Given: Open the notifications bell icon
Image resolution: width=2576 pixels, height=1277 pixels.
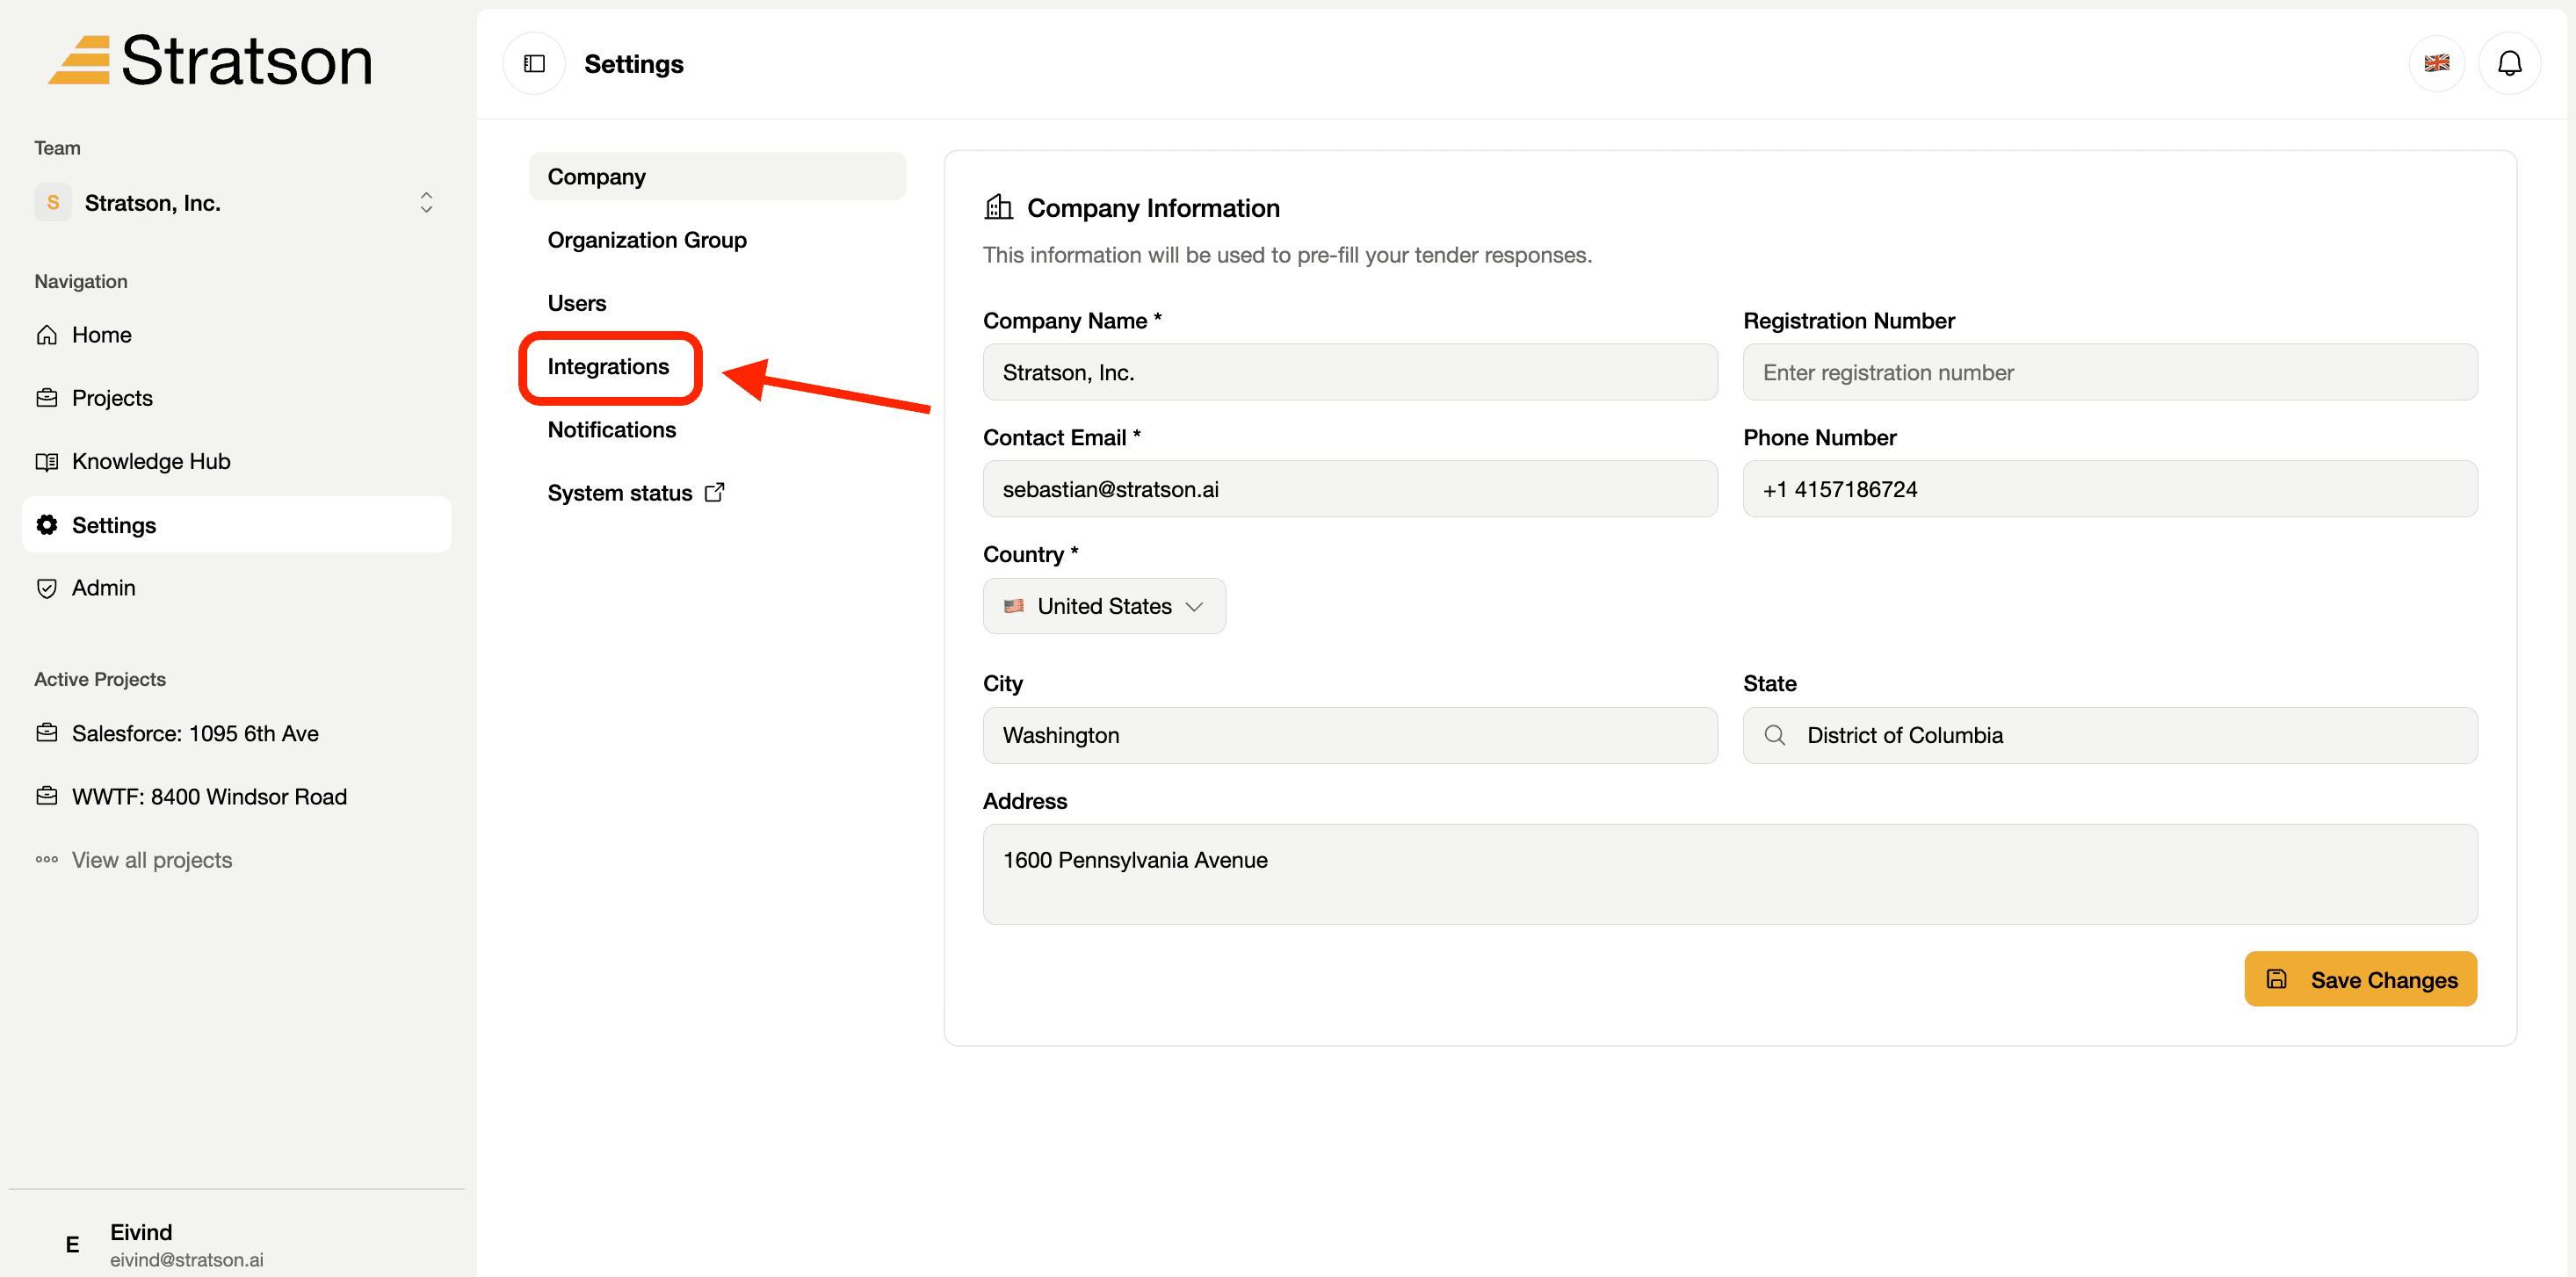Looking at the screenshot, I should 2510,64.
